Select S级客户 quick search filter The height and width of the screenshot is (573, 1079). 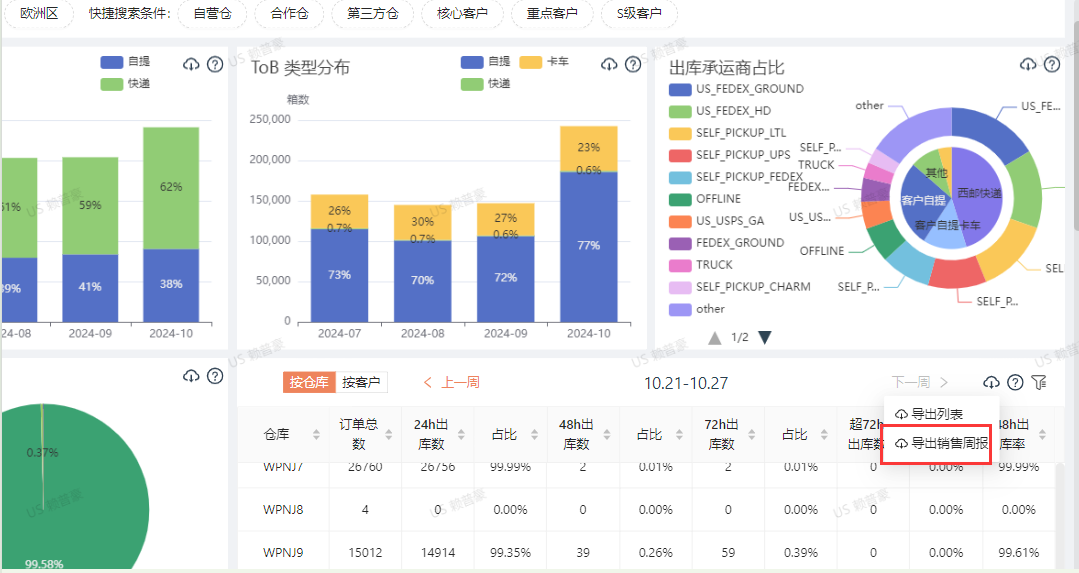click(639, 14)
